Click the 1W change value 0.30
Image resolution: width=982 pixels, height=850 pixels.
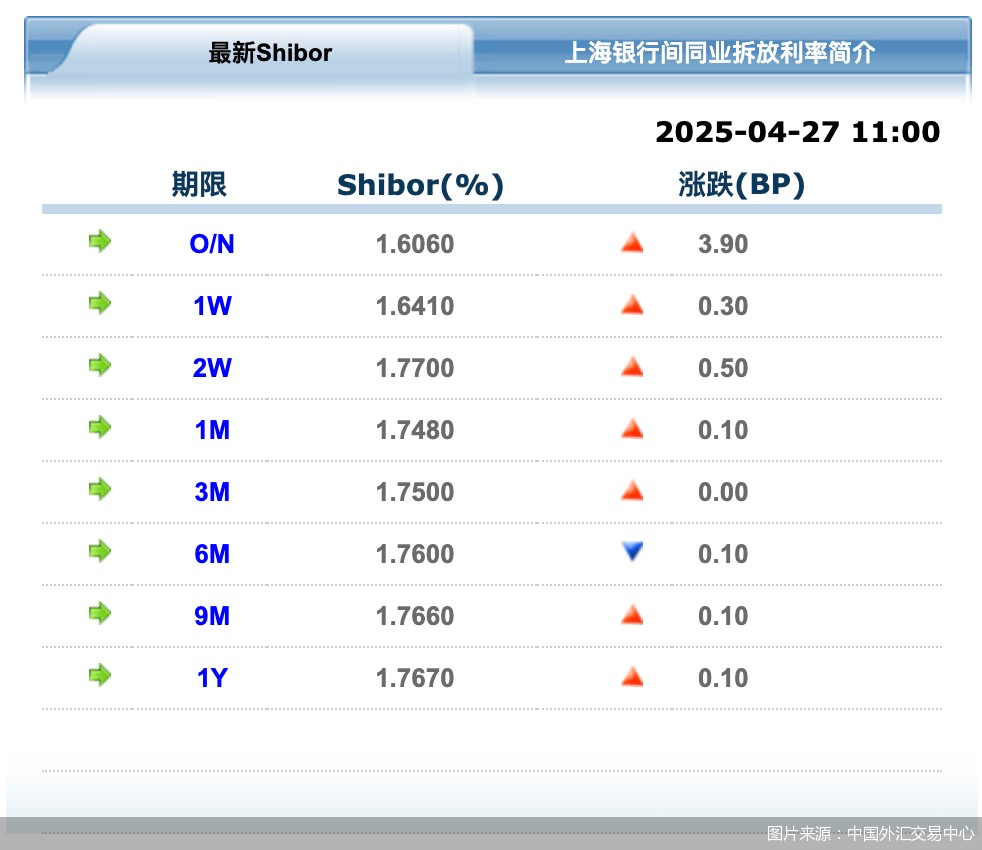[x=723, y=306]
